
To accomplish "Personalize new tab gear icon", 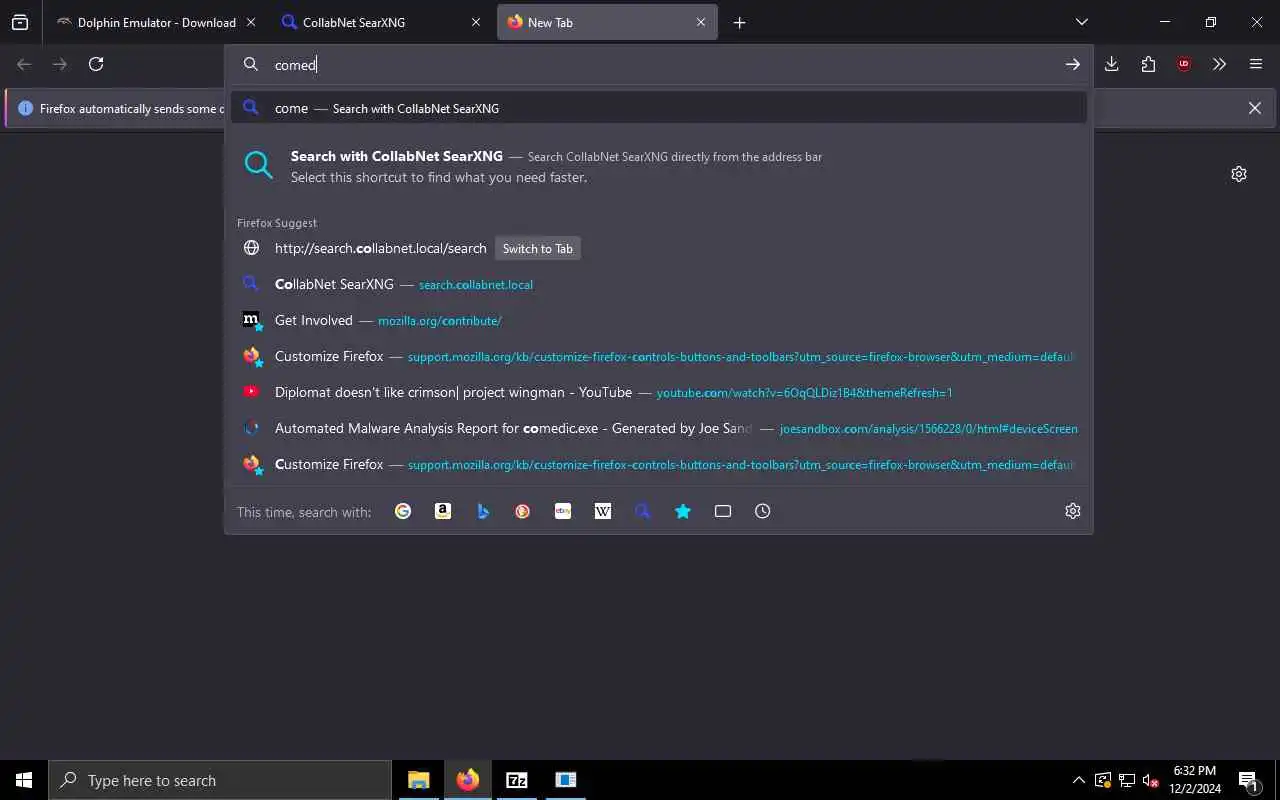I will coord(1239,174).
